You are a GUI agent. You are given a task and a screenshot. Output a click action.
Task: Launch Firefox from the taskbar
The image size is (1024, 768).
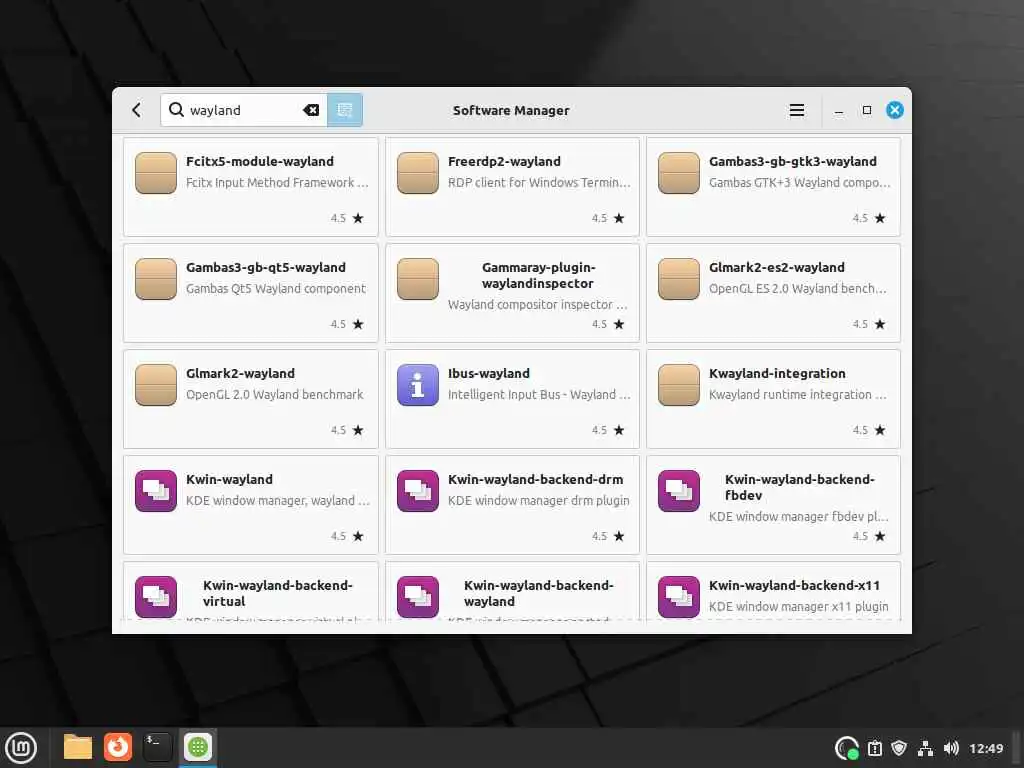[x=118, y=747]
